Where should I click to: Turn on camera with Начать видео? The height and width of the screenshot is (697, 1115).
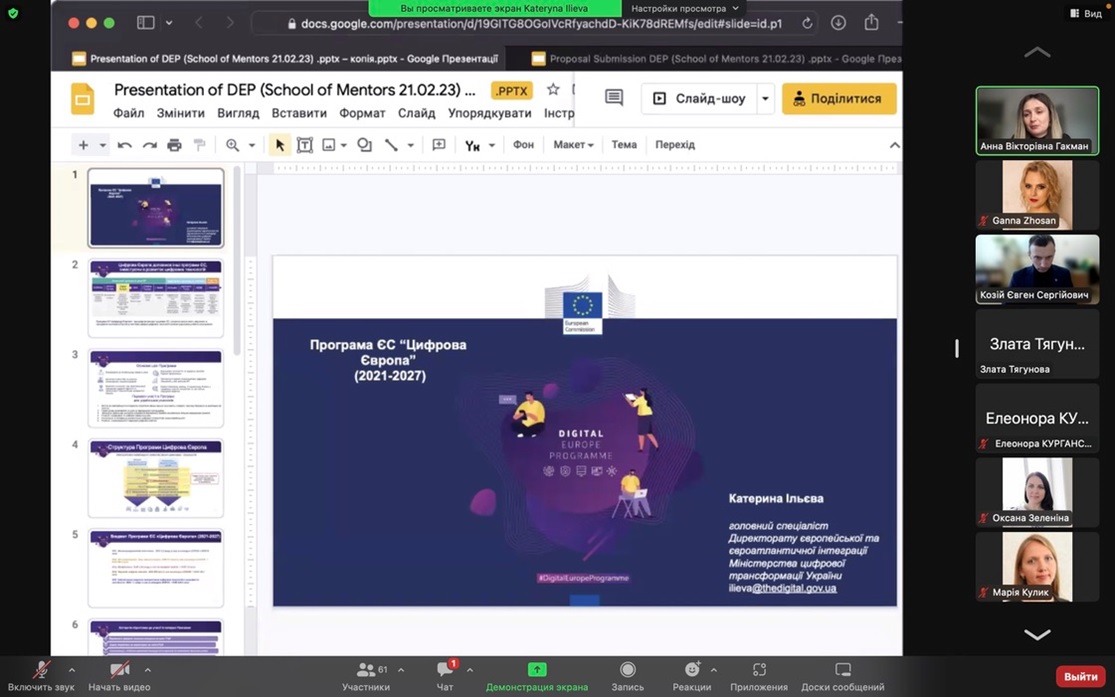pos(119,676)
